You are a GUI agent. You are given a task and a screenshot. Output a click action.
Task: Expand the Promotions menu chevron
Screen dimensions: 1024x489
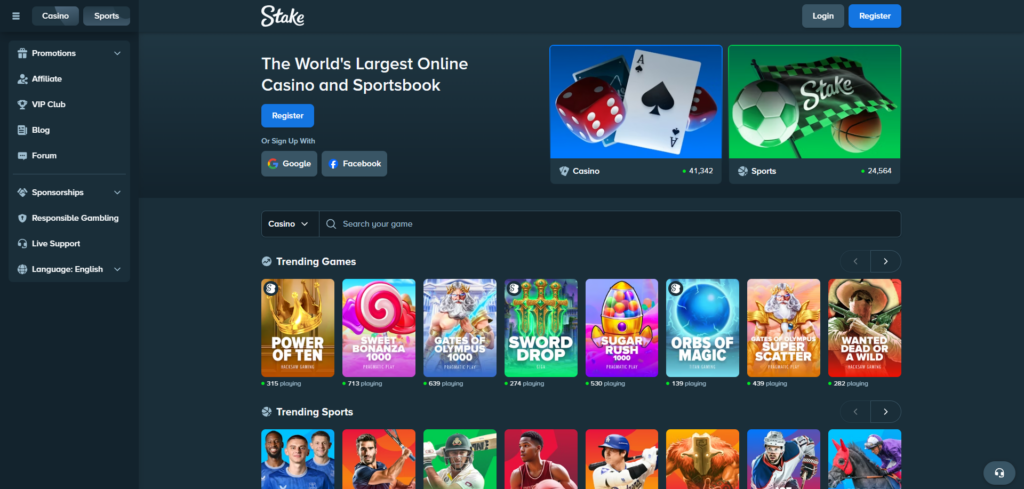coord(118,54)
